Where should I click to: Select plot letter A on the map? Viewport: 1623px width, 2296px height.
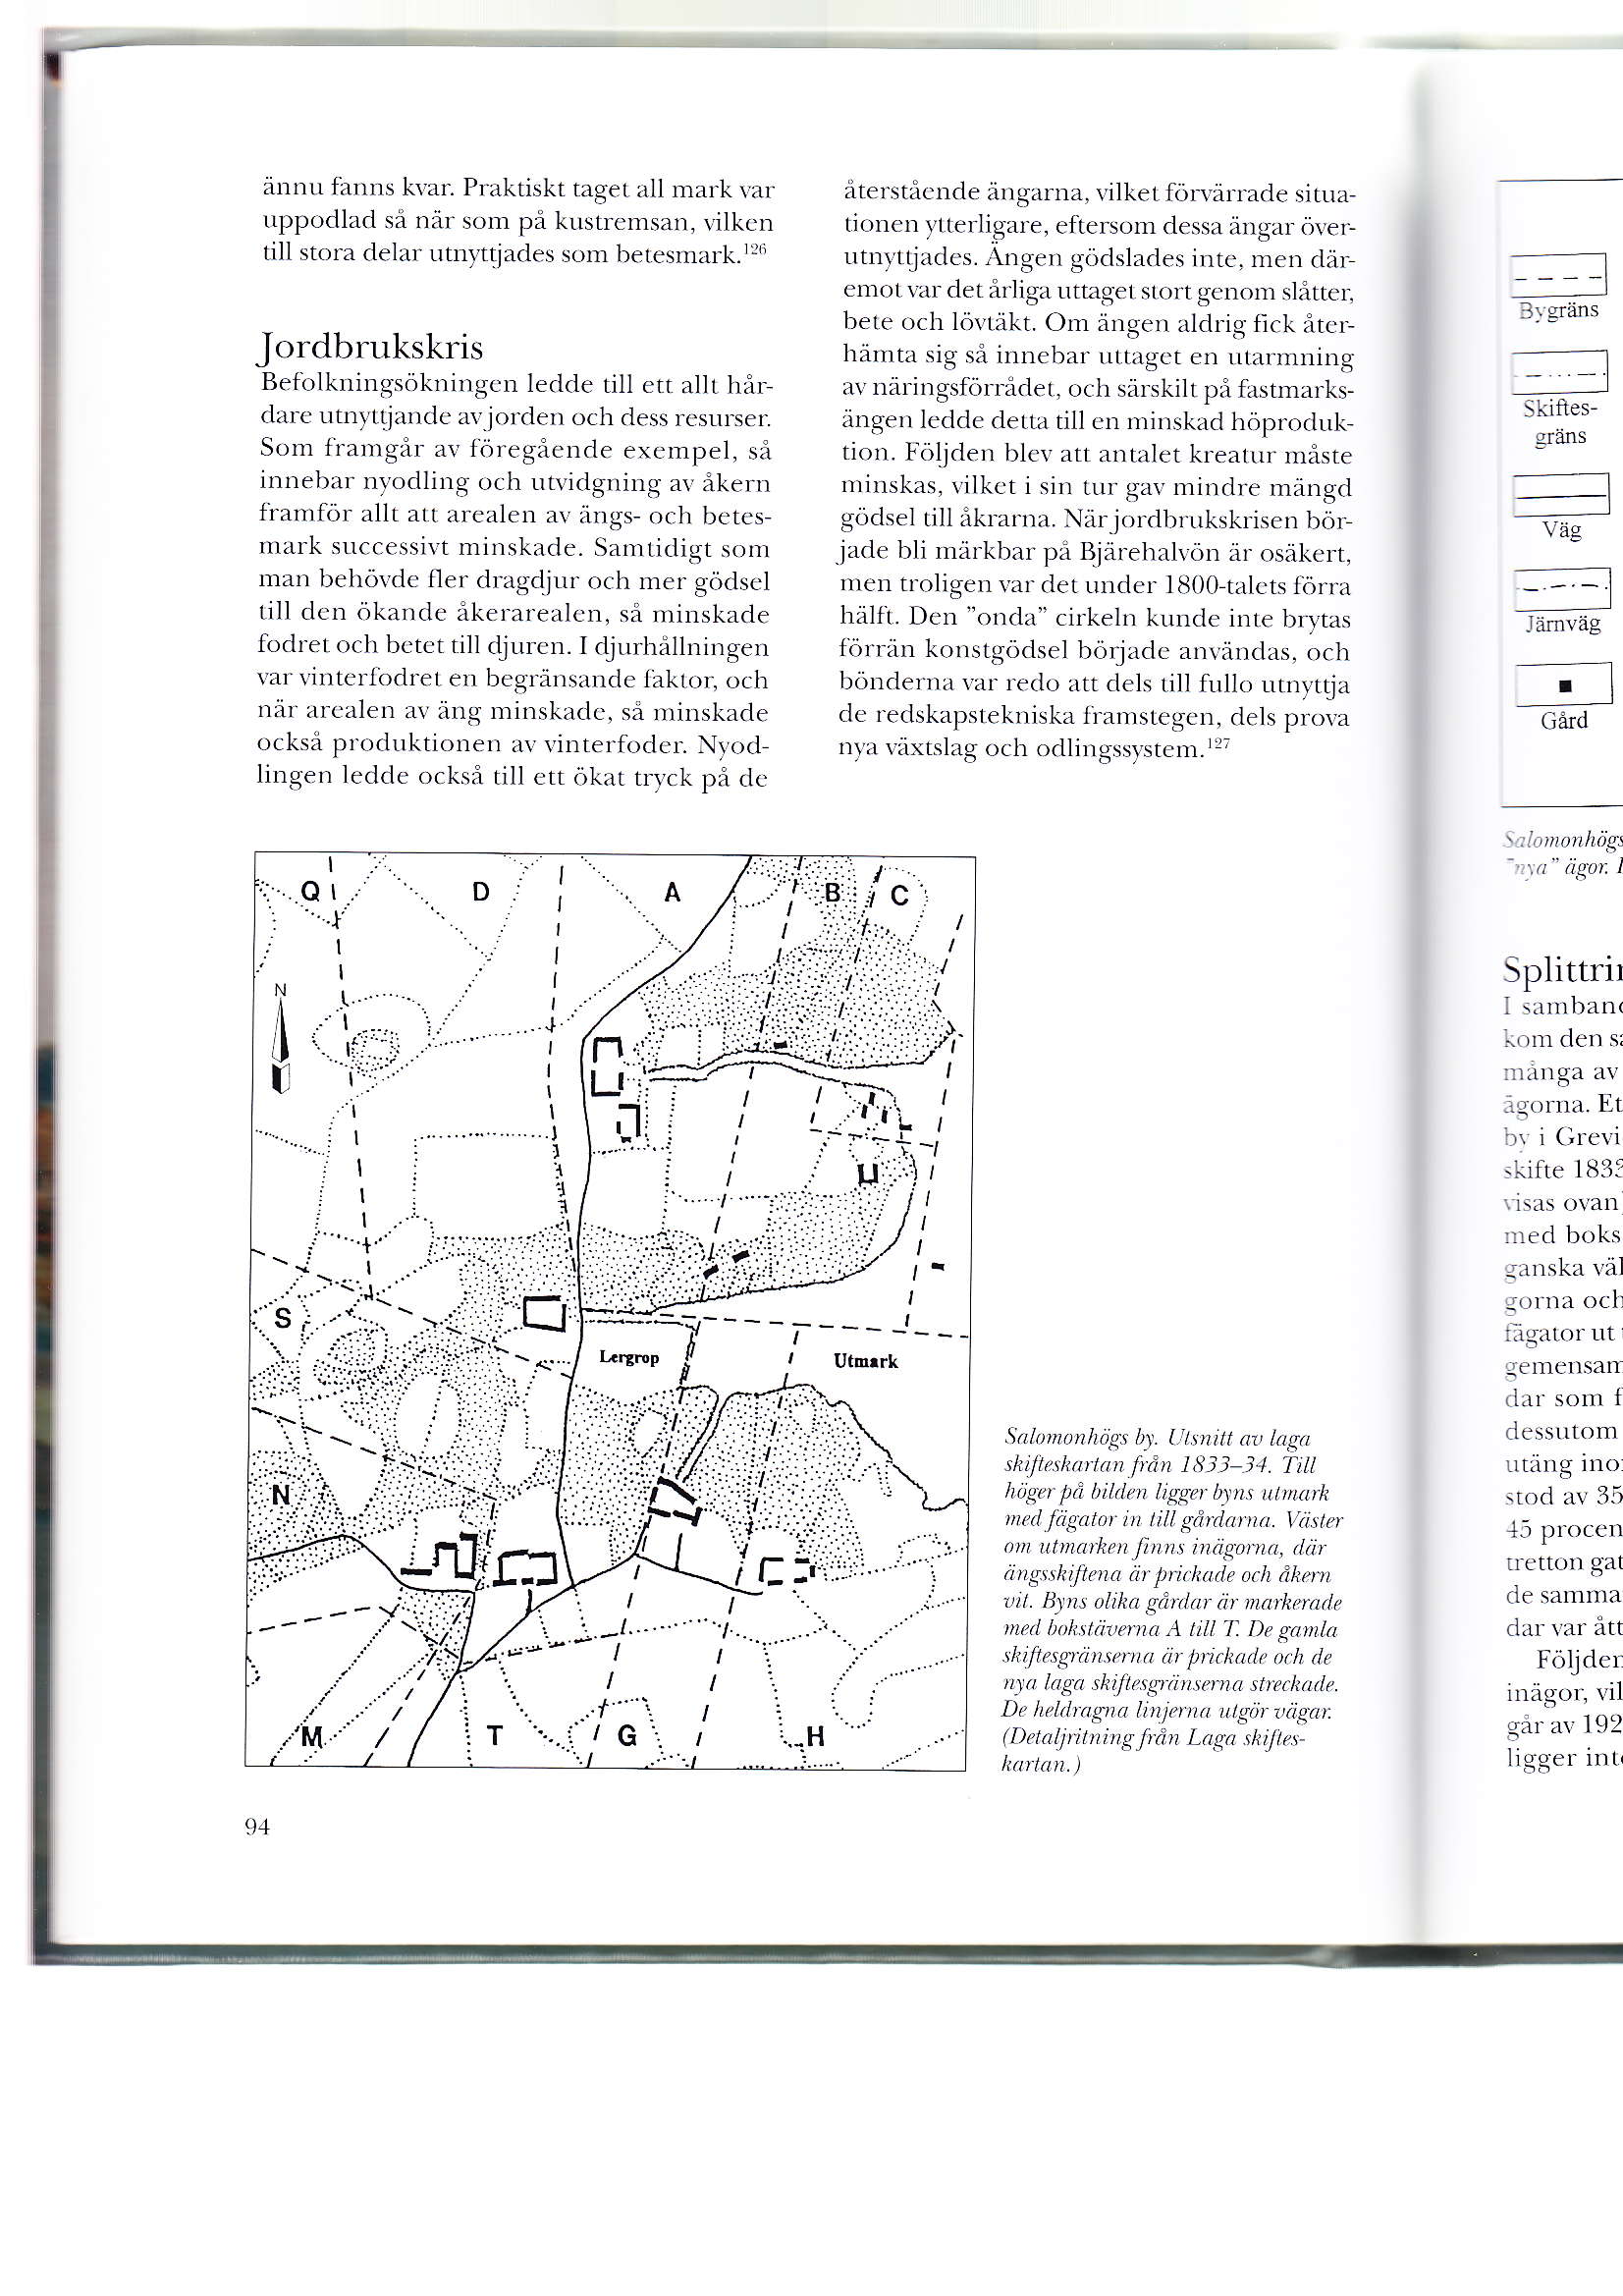click(672, 892)
